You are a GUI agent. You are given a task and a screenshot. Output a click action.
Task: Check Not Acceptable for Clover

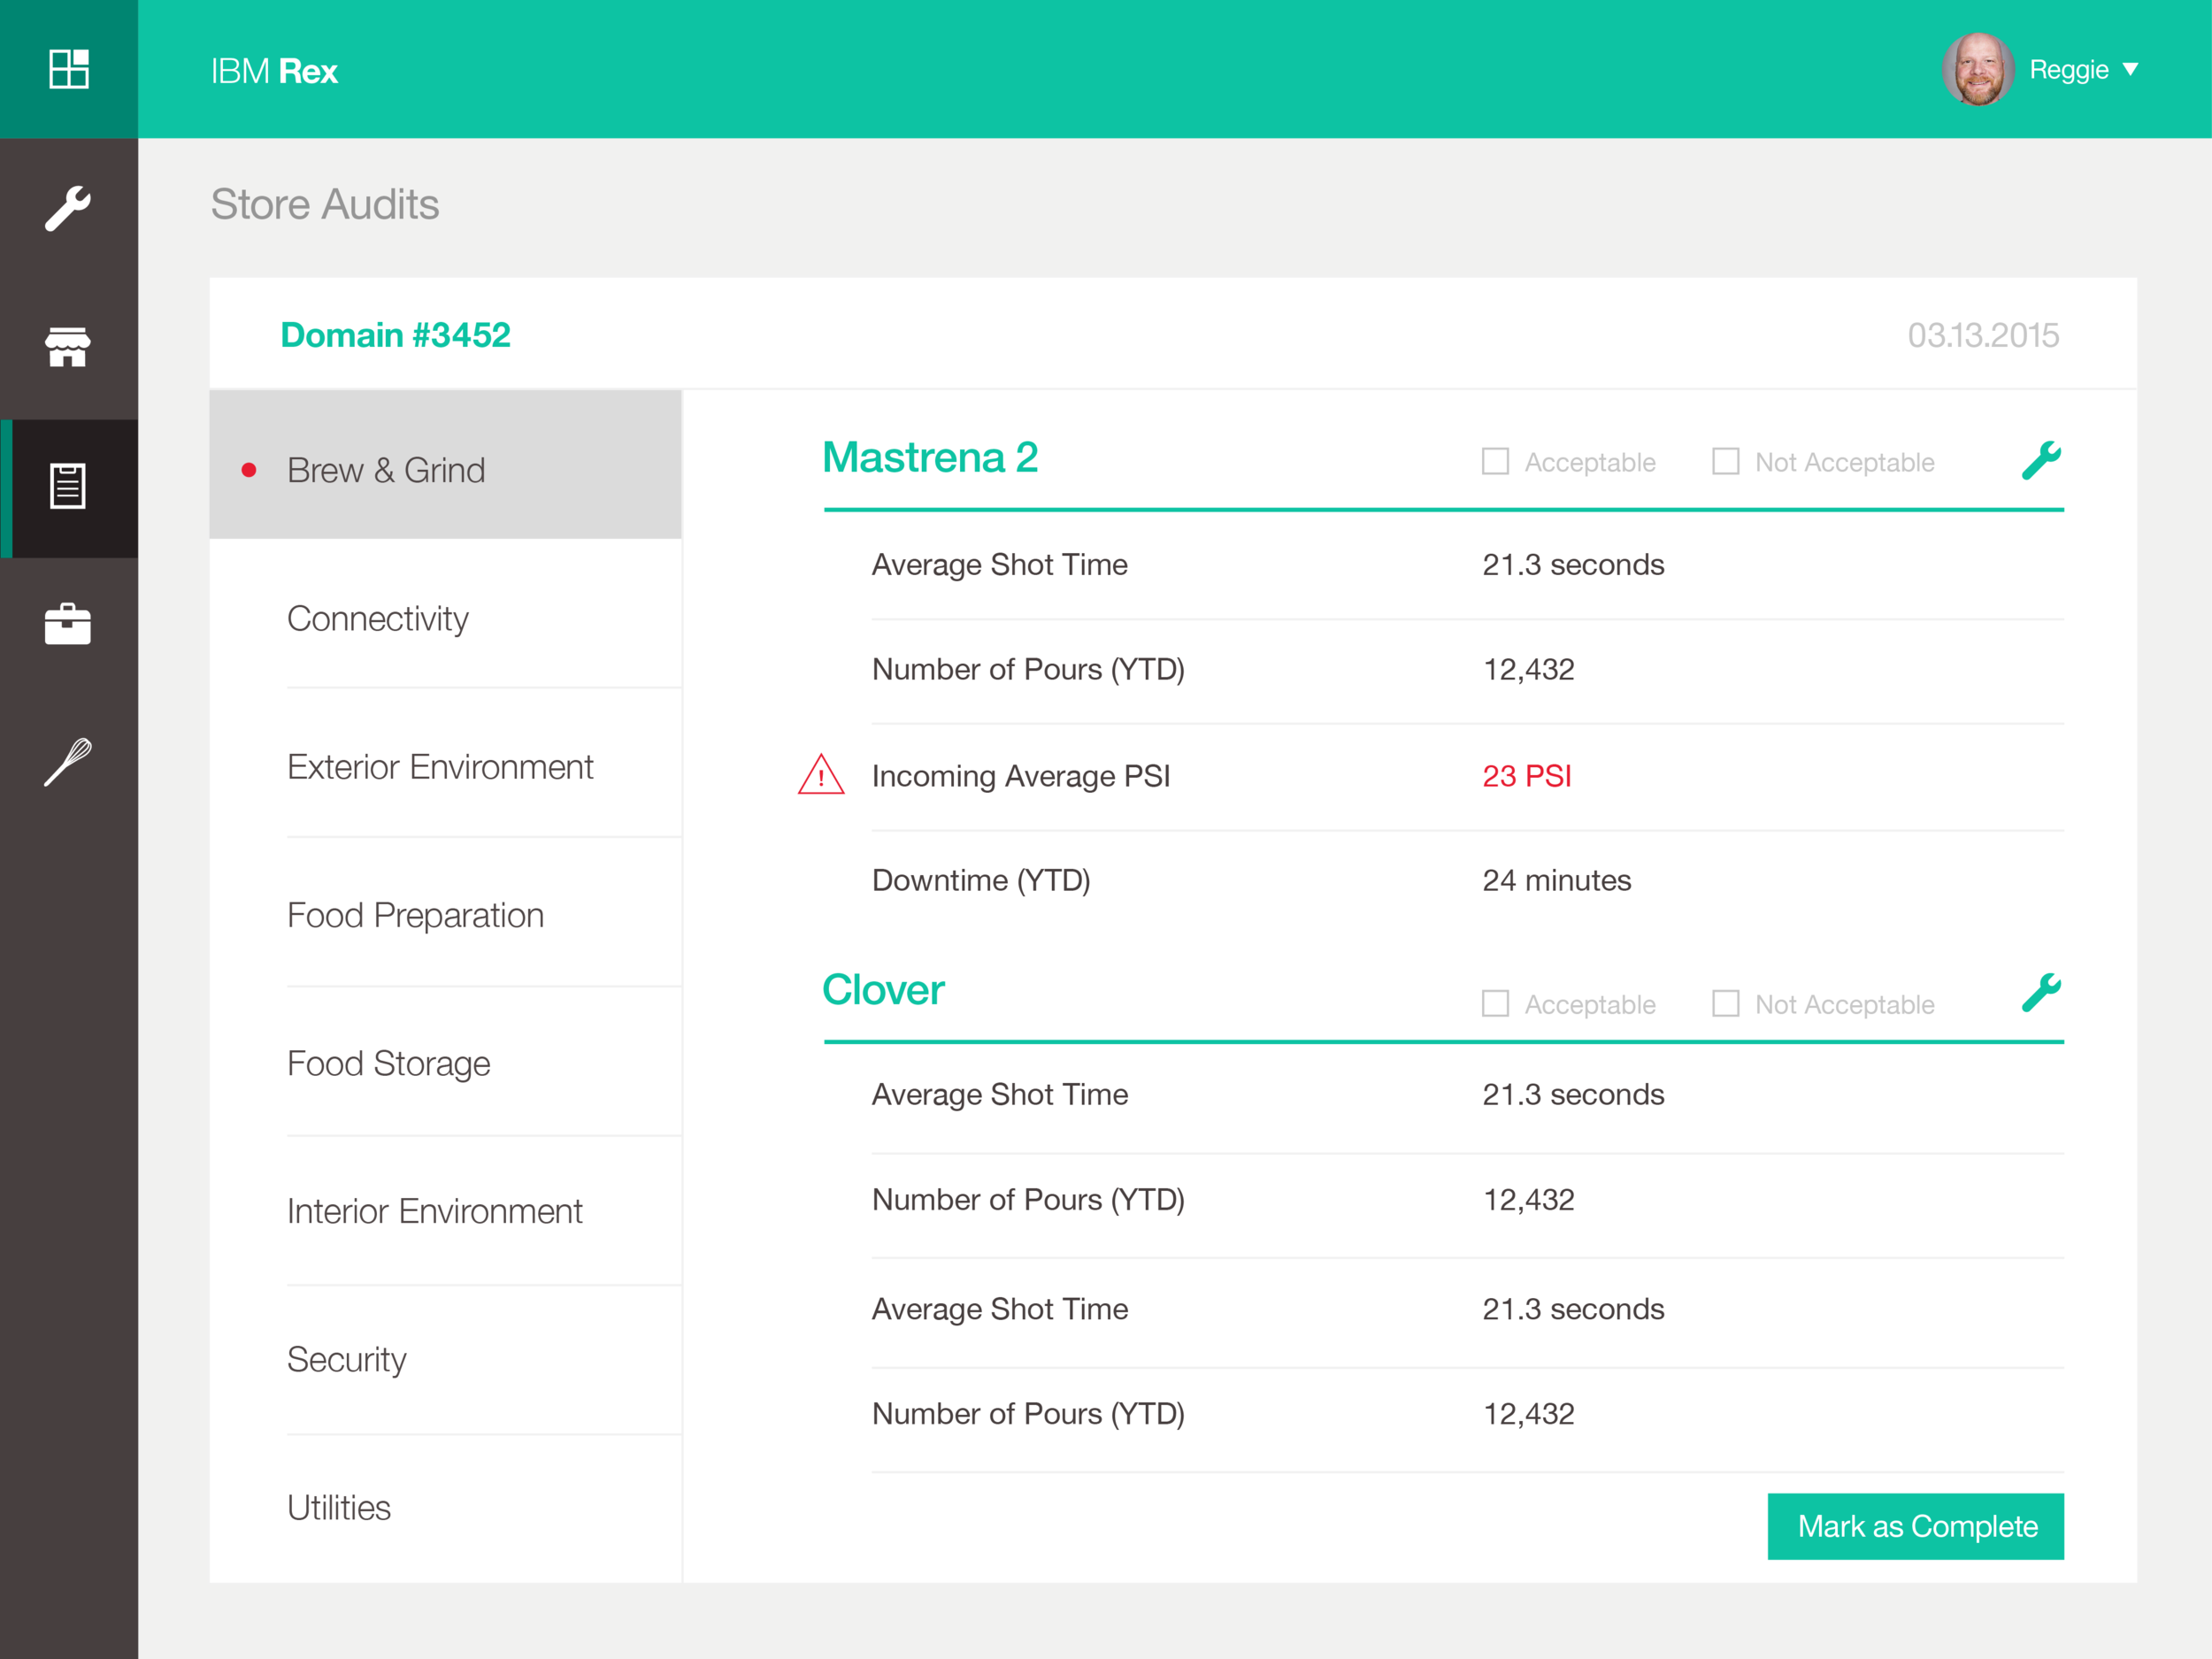(1725, 1003)
